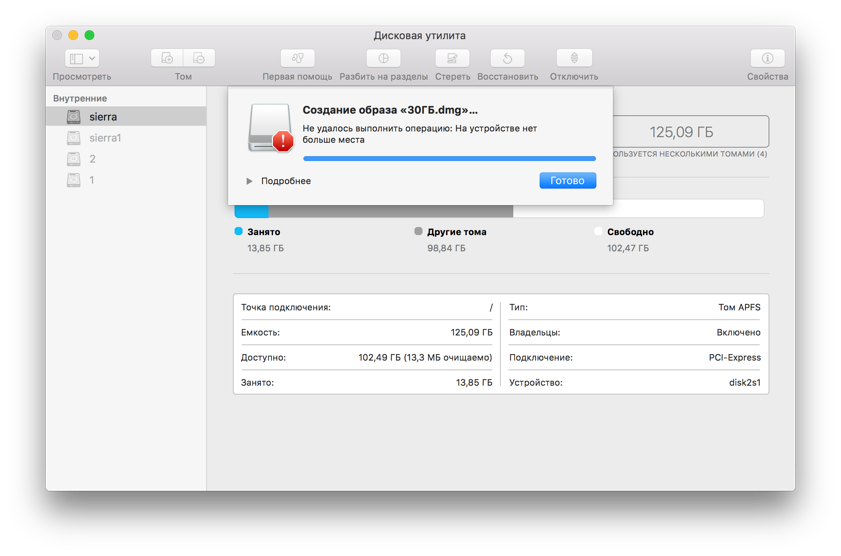
Task: Click the image creation progress bar
Action: point(449,159)
